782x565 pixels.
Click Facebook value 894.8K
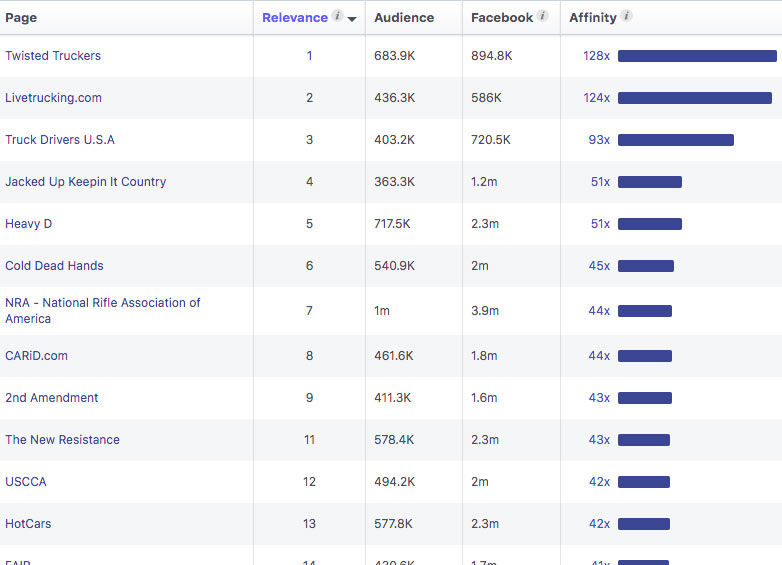pos(492,56)
